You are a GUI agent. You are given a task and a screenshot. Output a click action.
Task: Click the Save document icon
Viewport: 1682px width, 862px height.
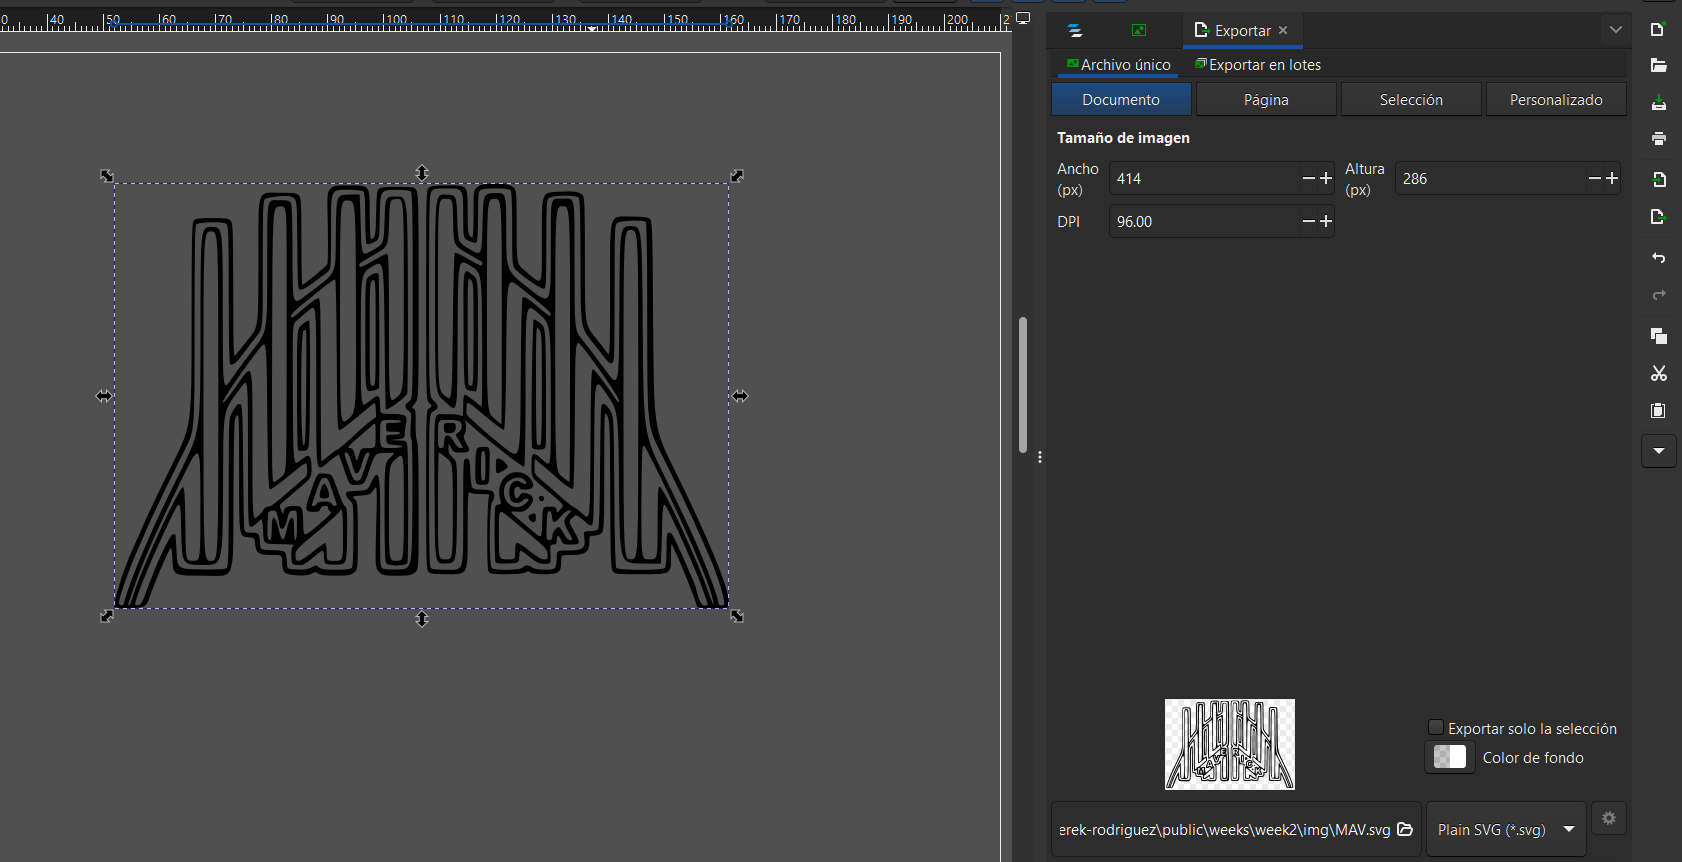[x=1658, y=103]
